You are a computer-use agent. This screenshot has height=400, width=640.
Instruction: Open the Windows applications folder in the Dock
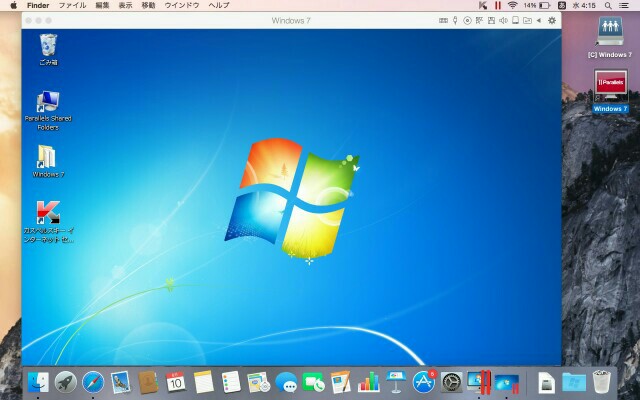(574, 382)
